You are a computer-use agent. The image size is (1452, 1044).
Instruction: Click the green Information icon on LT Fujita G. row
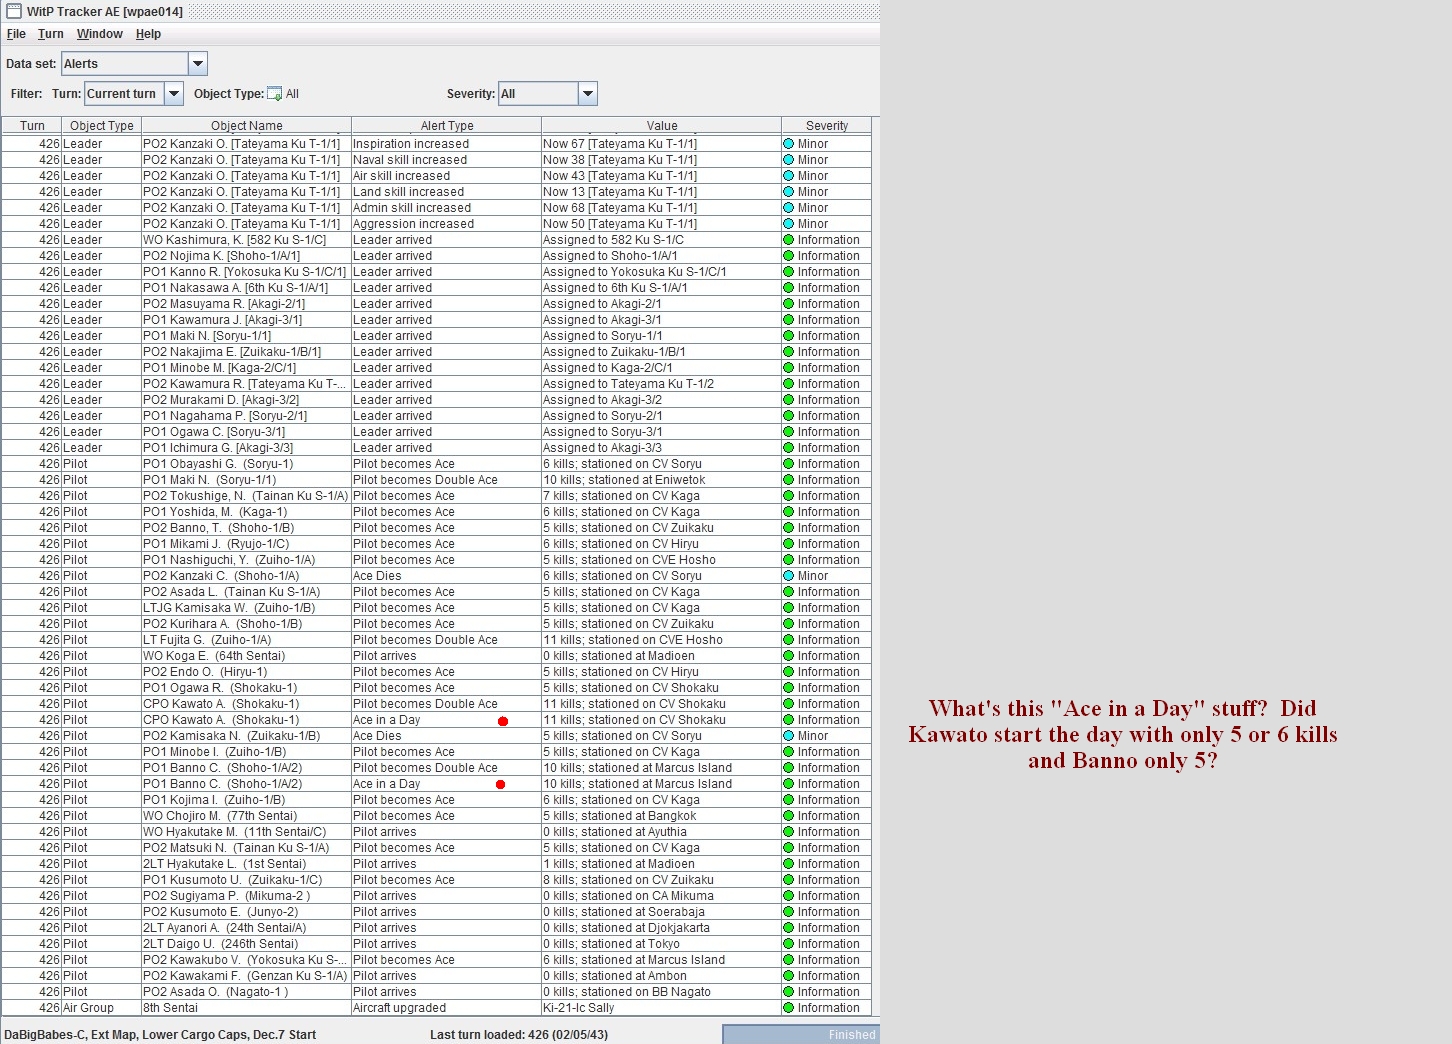[x=789, y=640]
